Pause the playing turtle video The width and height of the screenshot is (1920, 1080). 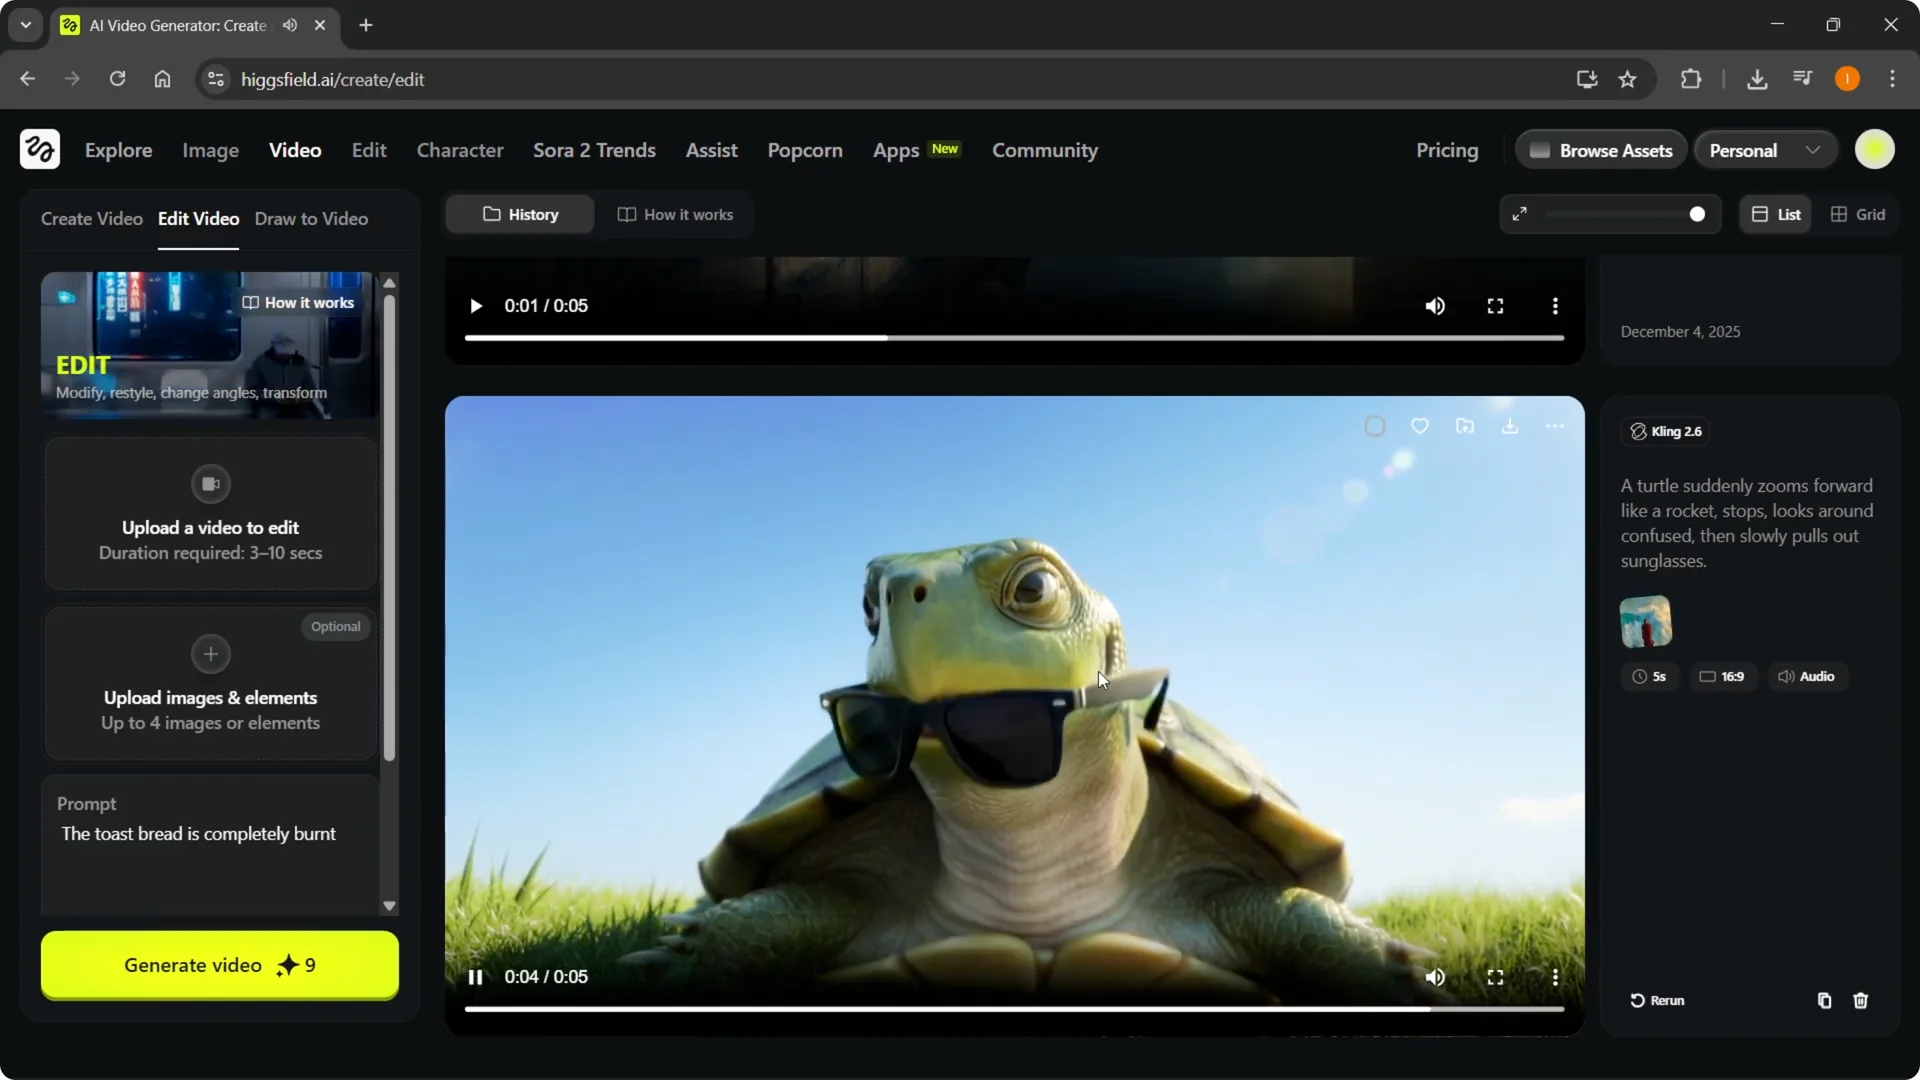(x=475, y=977)
